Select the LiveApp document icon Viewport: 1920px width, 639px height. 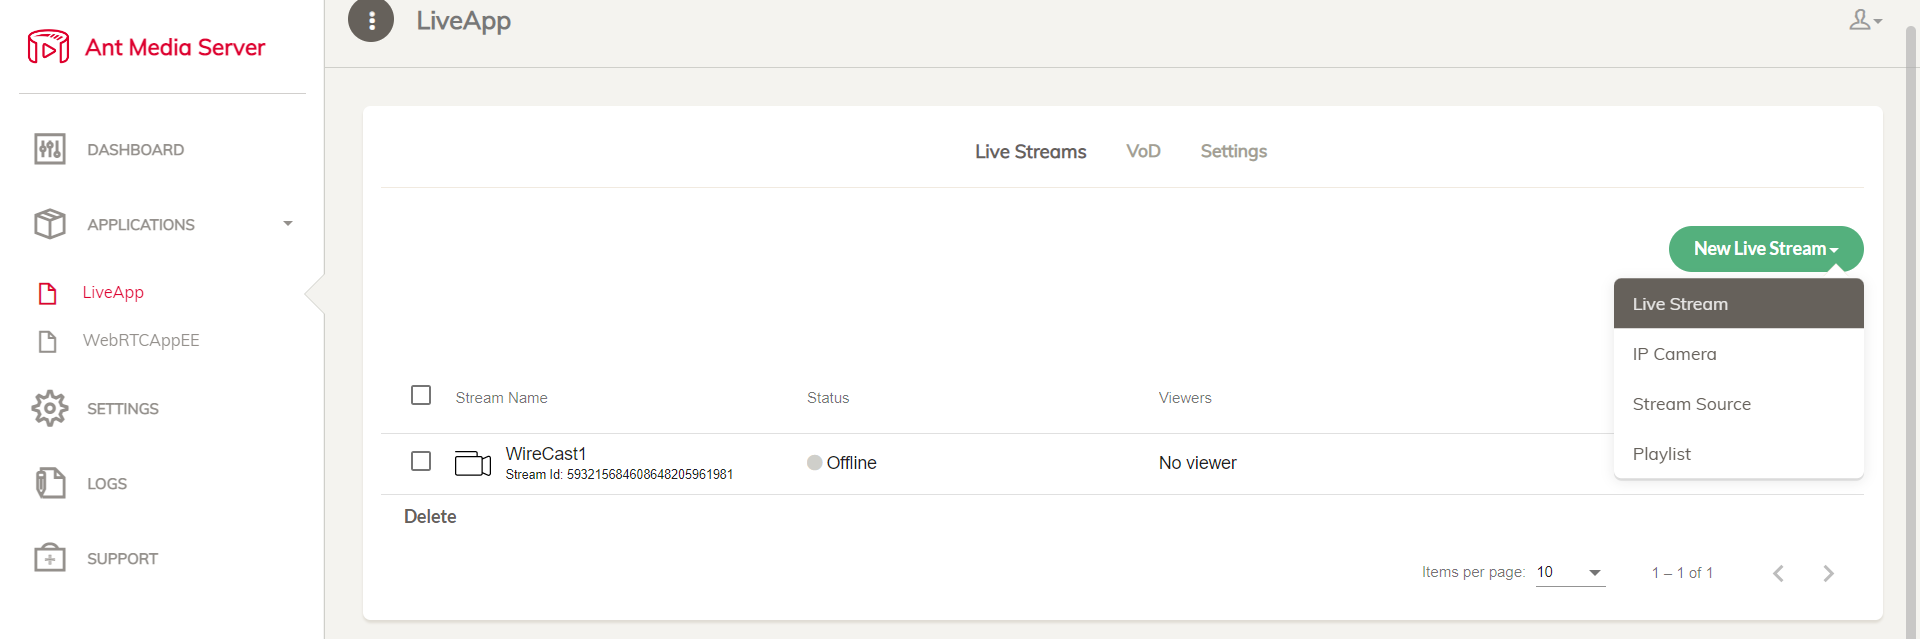(x=47, y=293)
